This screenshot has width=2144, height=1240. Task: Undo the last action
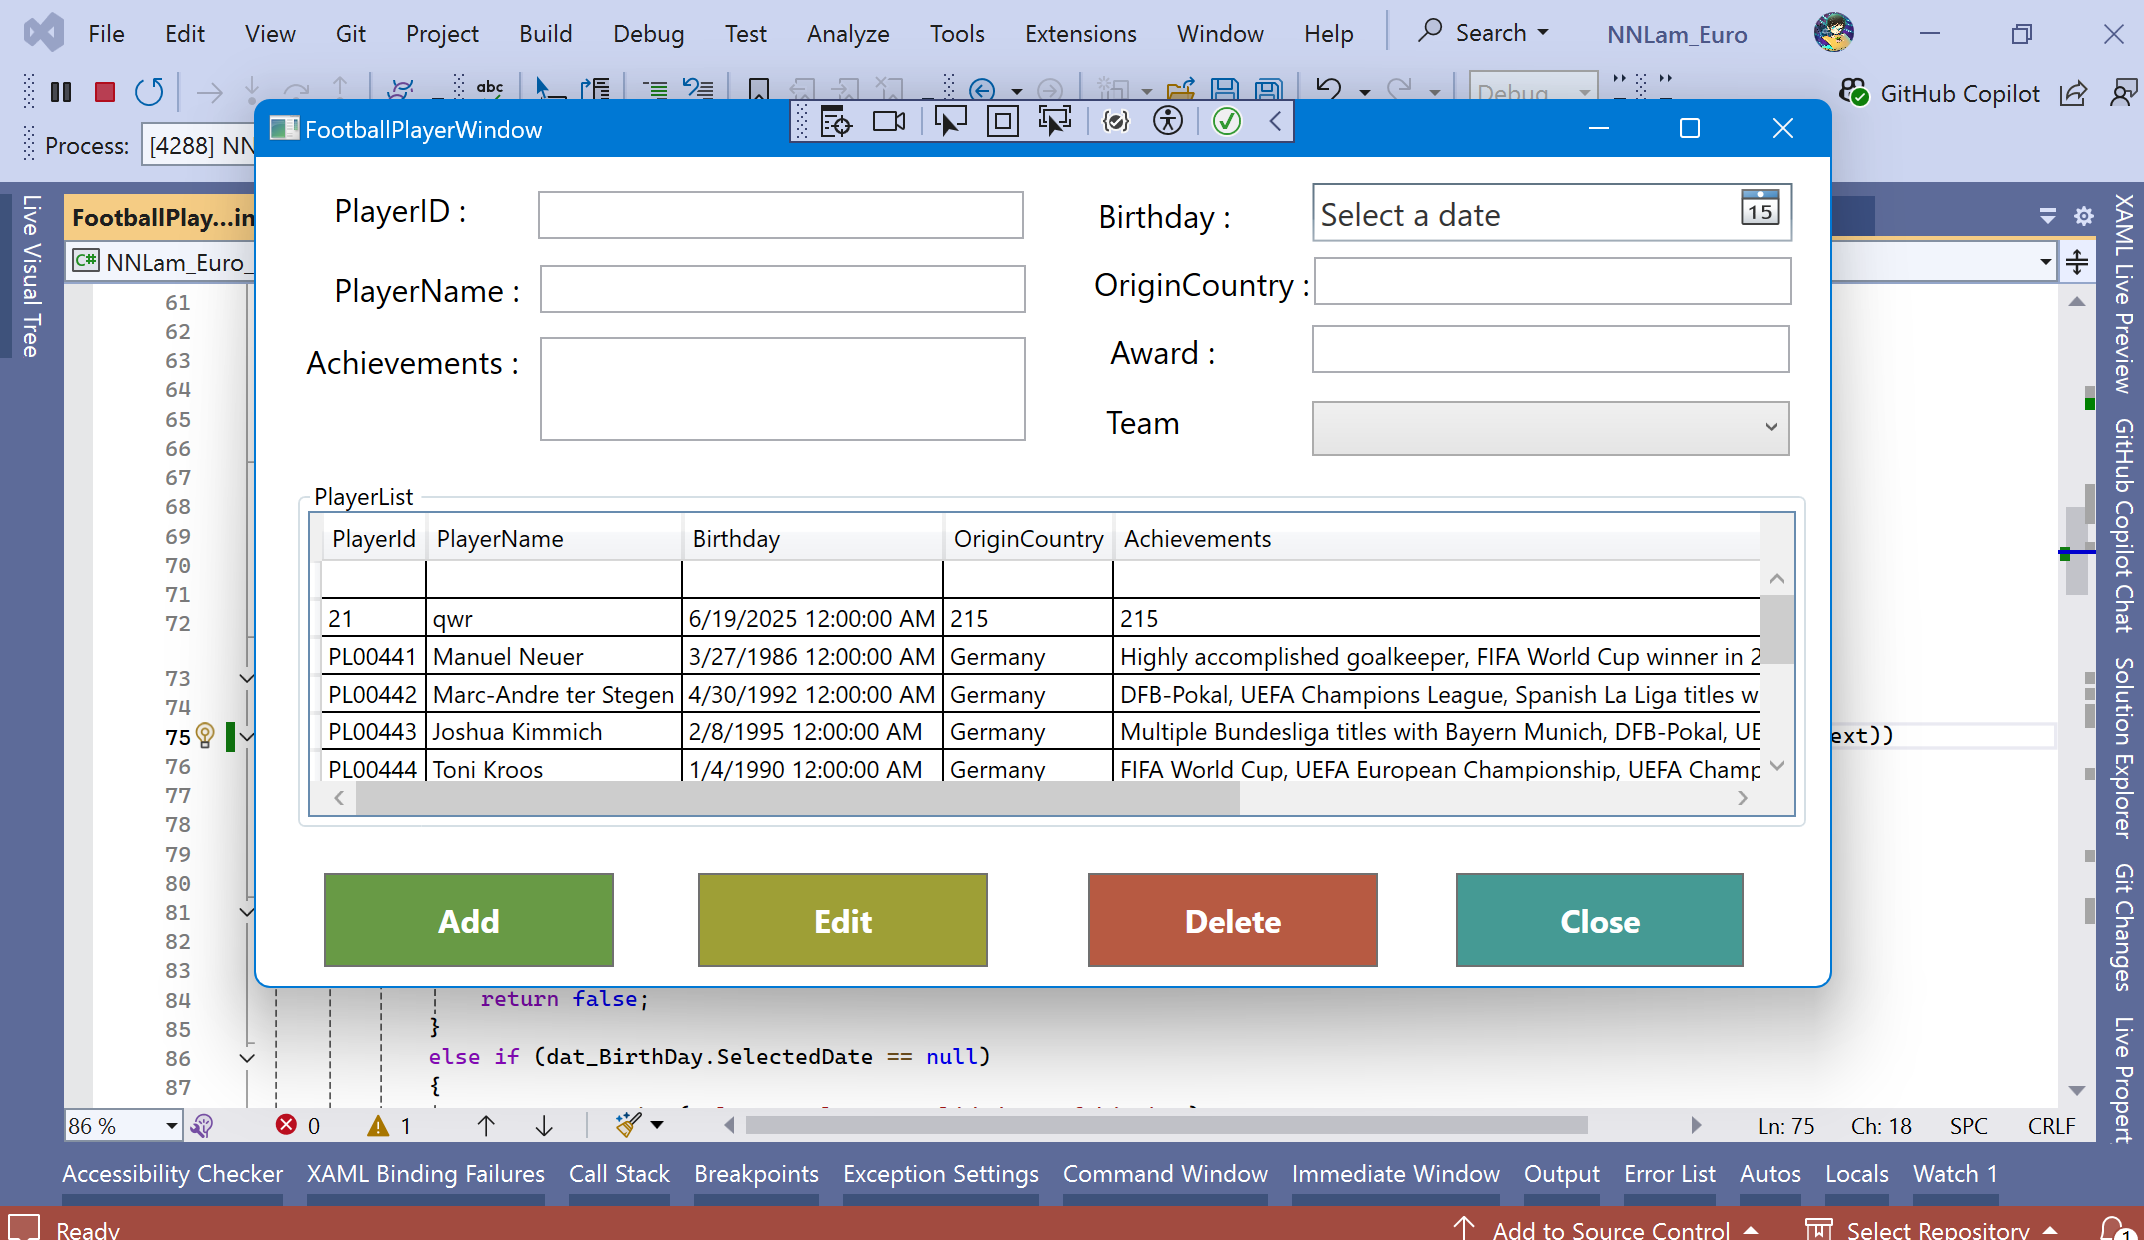pos(1329,90)
